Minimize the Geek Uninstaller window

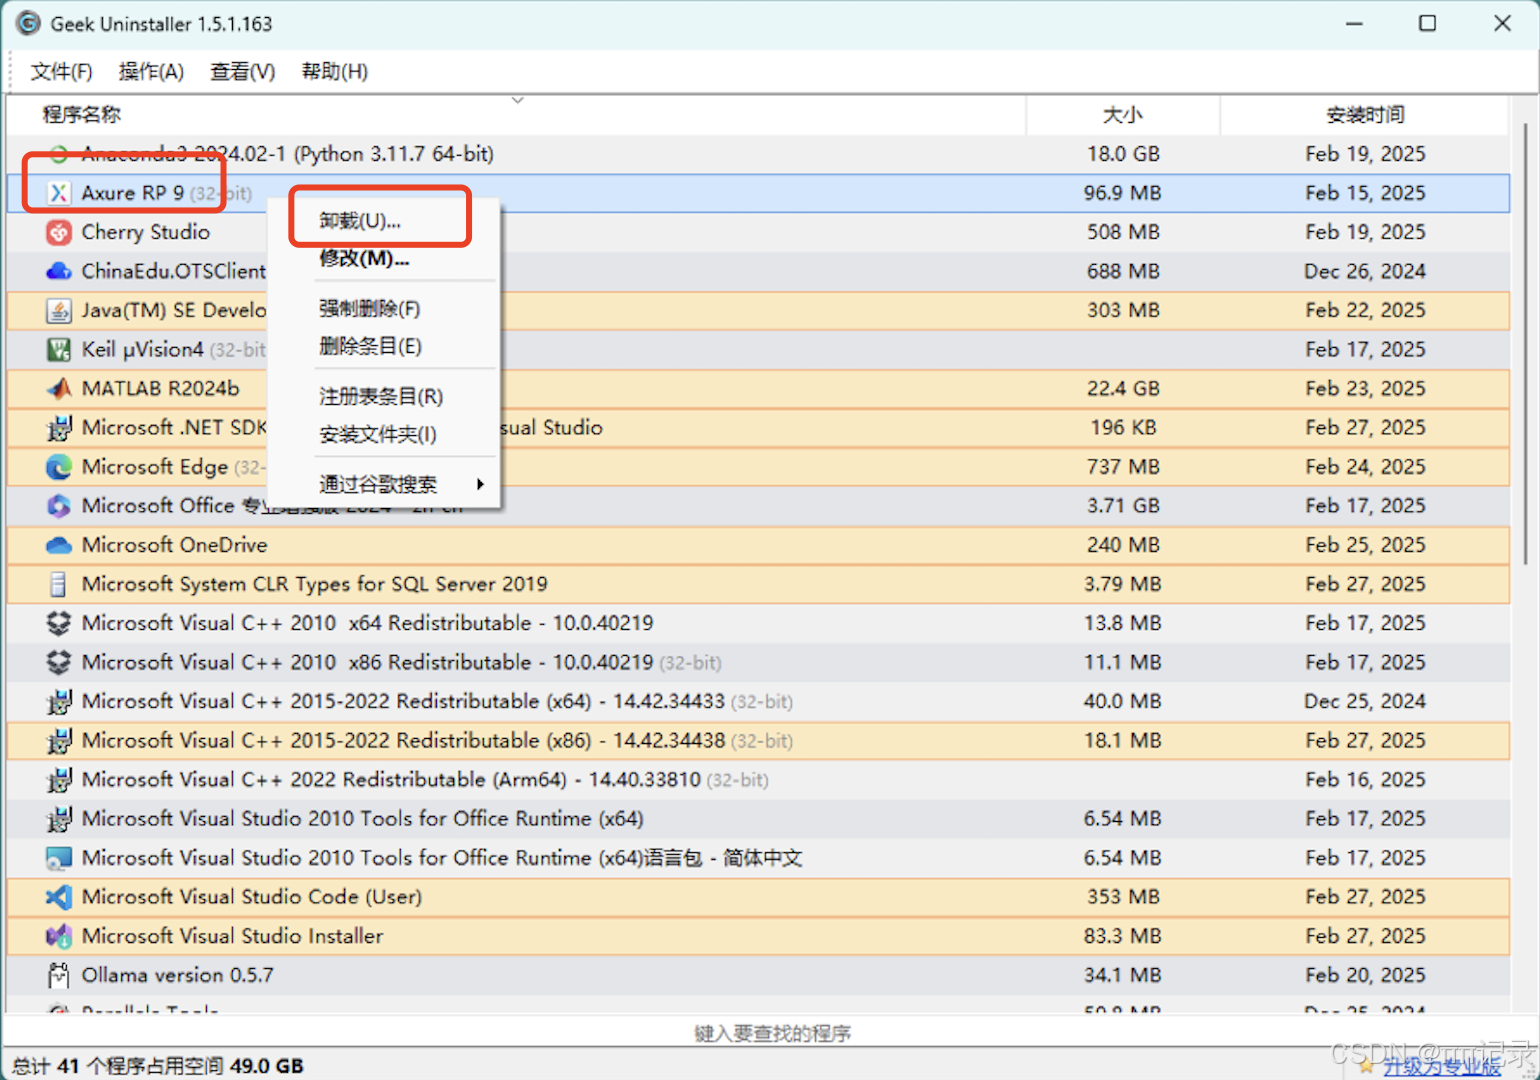[x=1354, y=23]
